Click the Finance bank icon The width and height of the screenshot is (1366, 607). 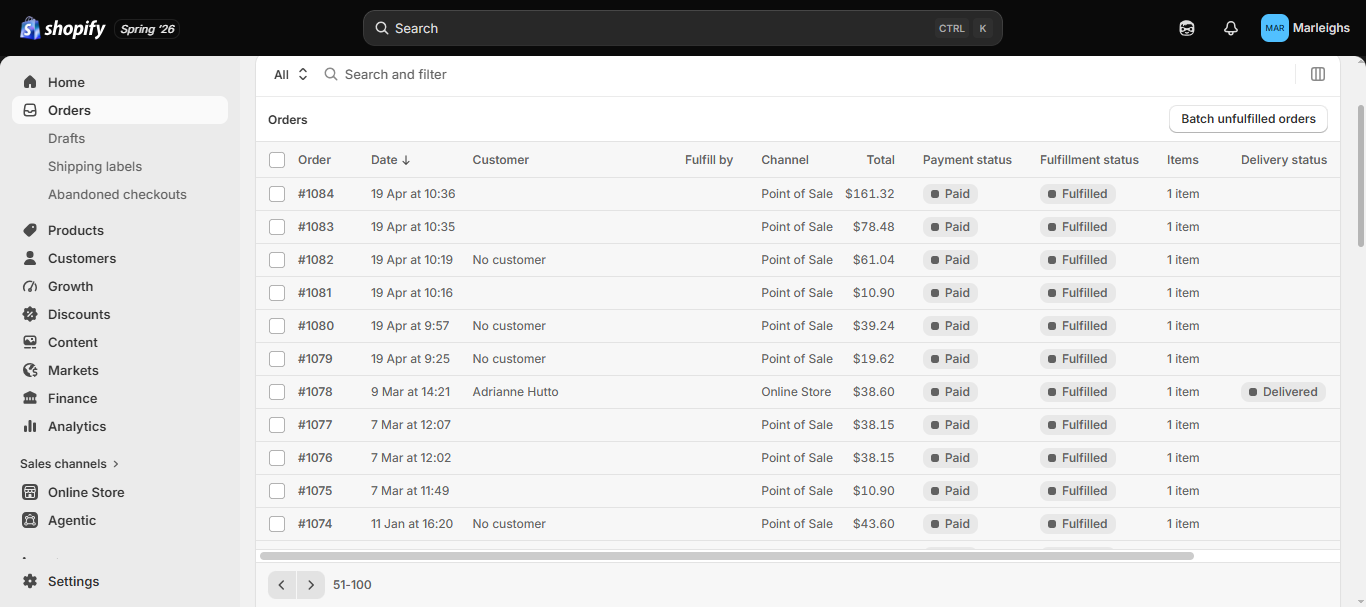tap(30, 398)
